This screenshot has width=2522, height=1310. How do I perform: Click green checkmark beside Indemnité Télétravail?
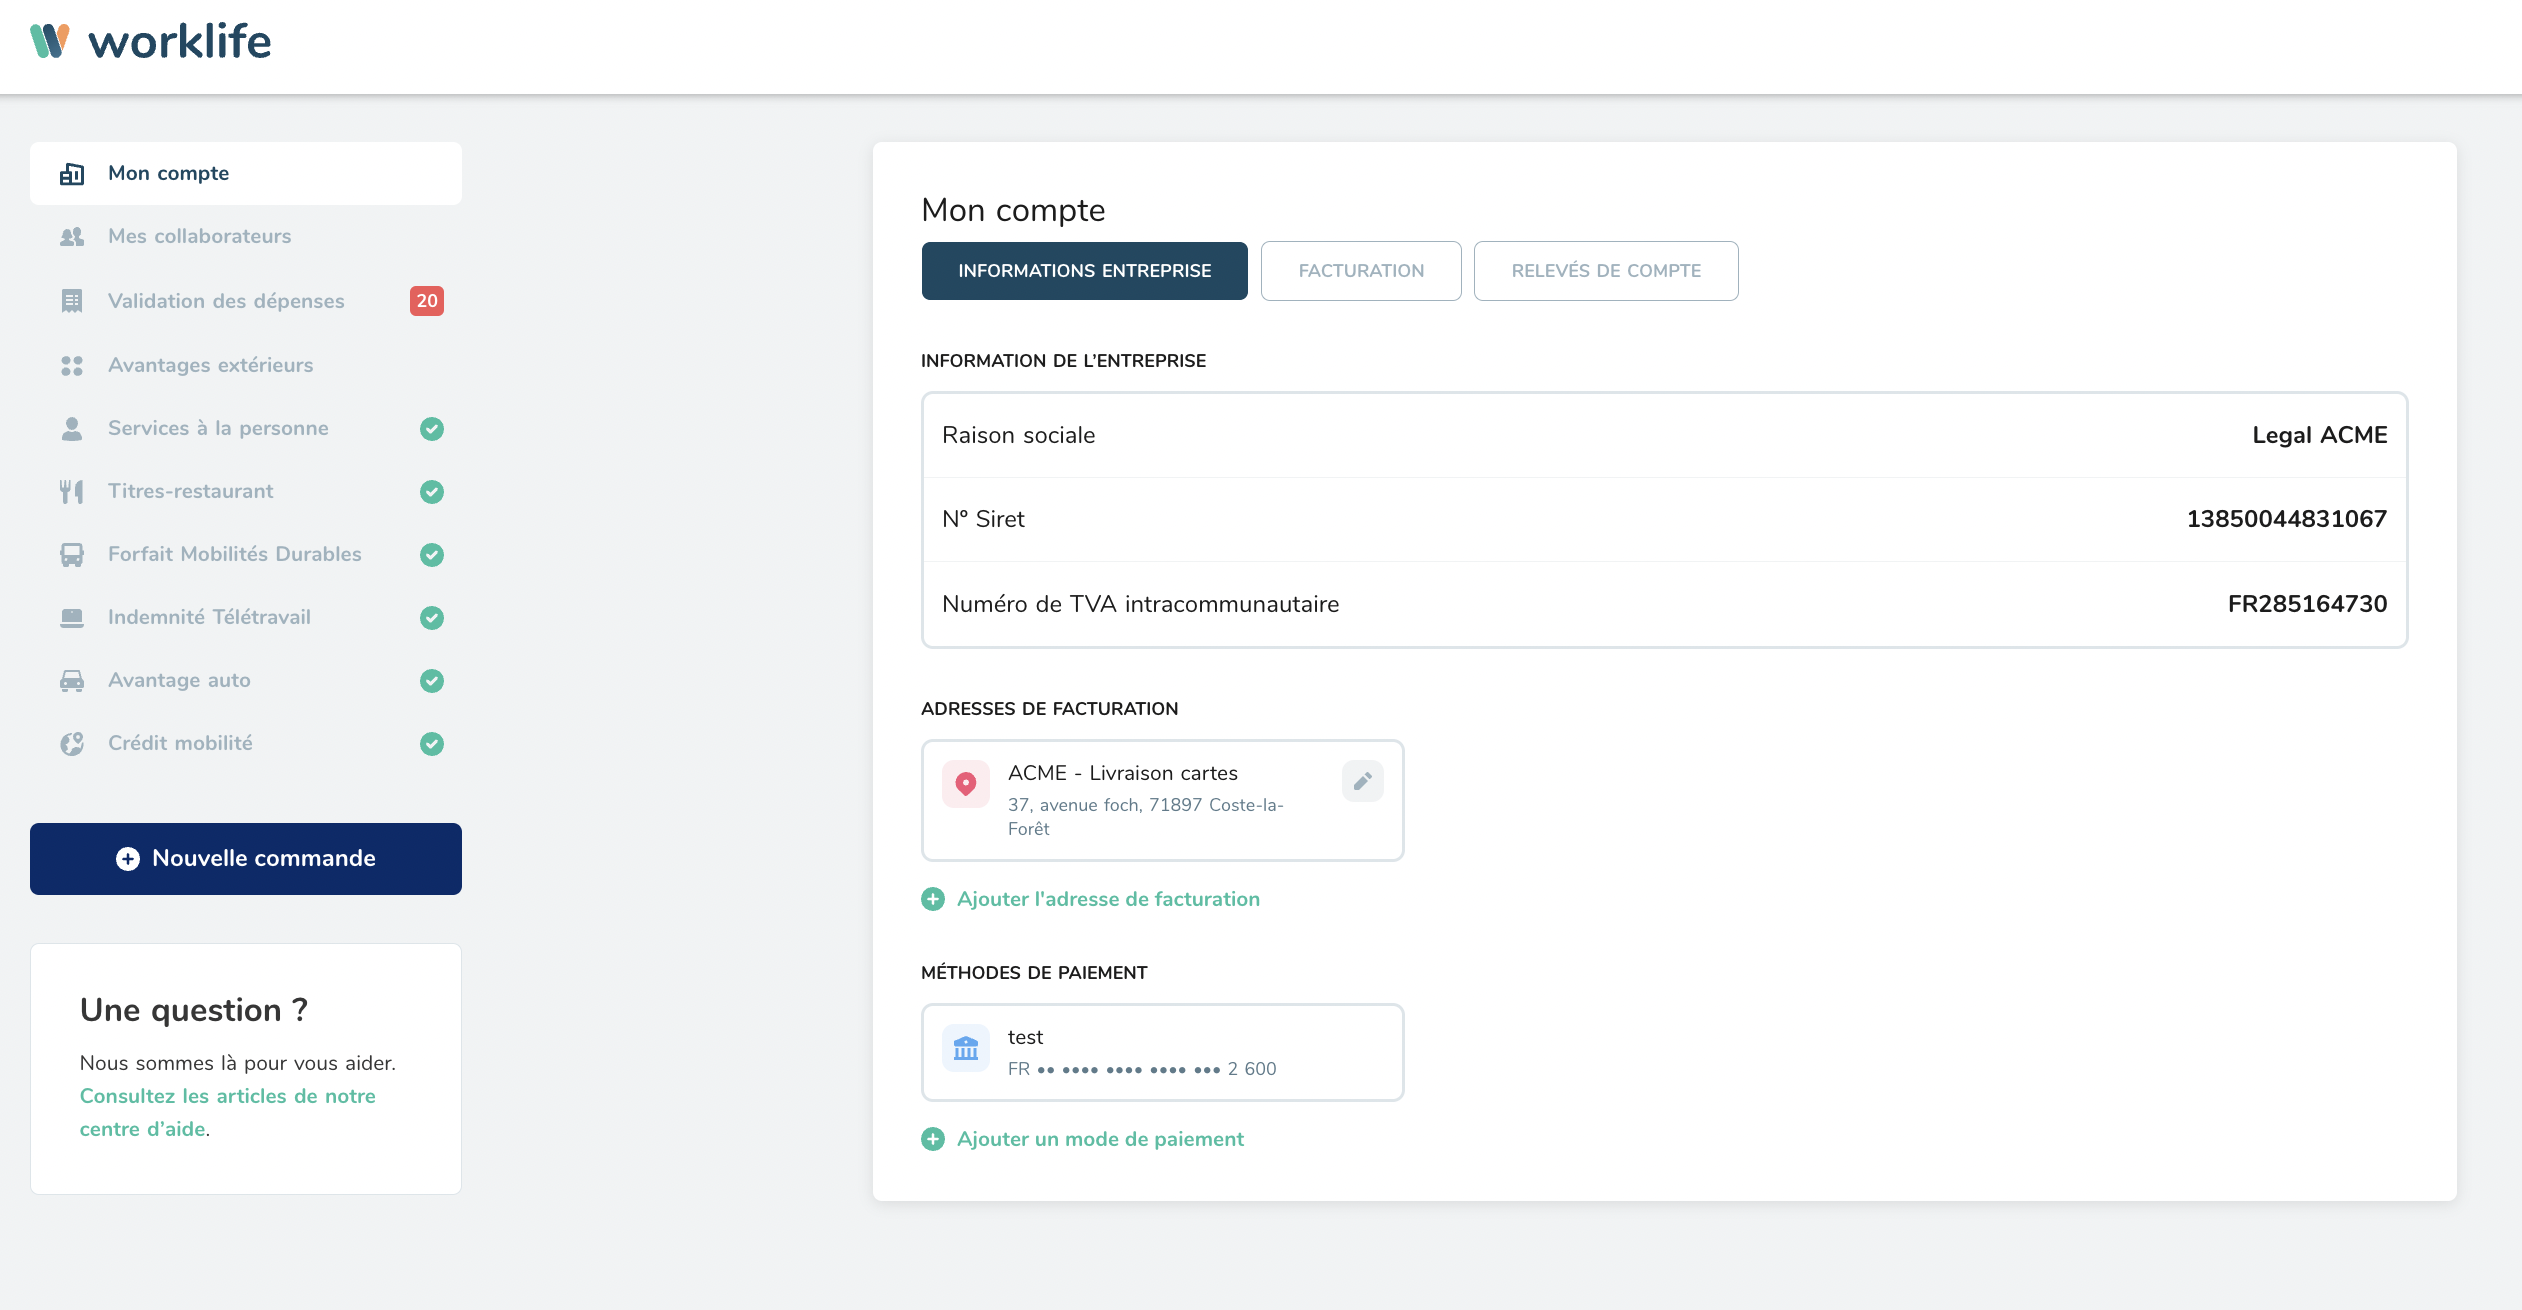pos(432,618)
